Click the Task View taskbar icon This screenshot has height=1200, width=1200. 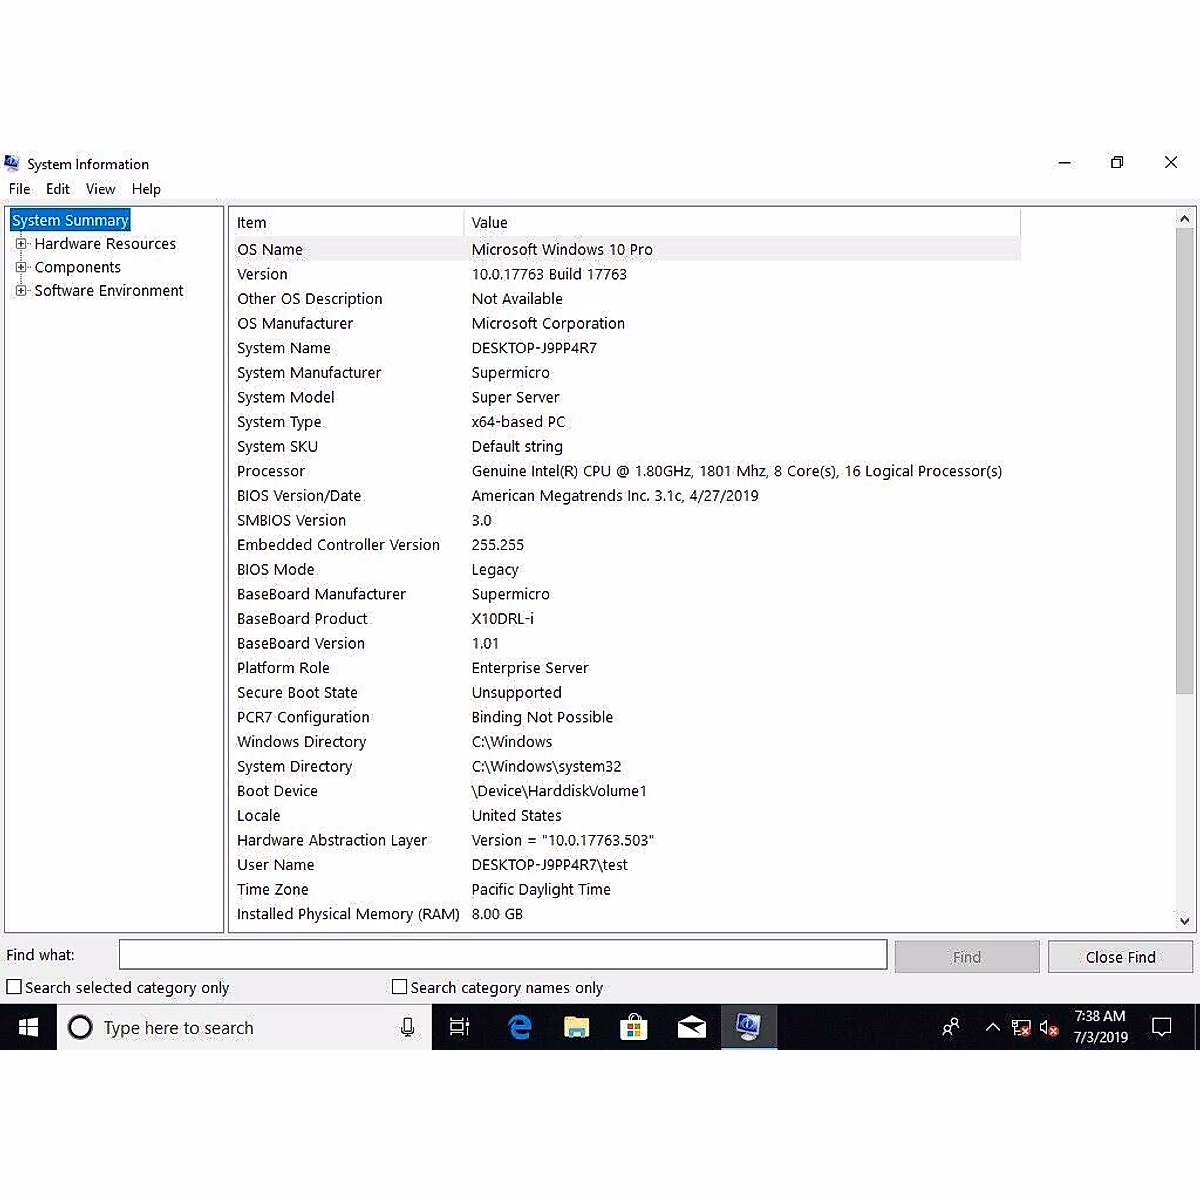[x=460, y=1027]
